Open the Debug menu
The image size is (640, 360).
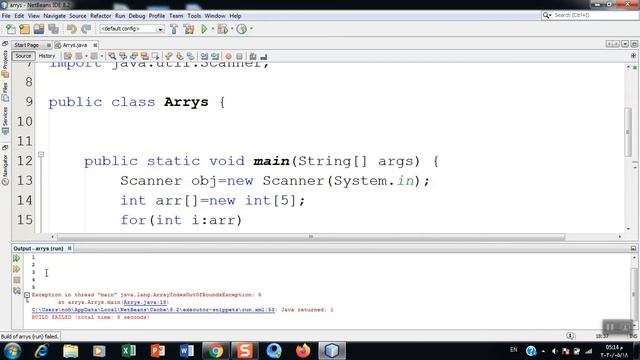pyautogui.click(x=137, y=16)
